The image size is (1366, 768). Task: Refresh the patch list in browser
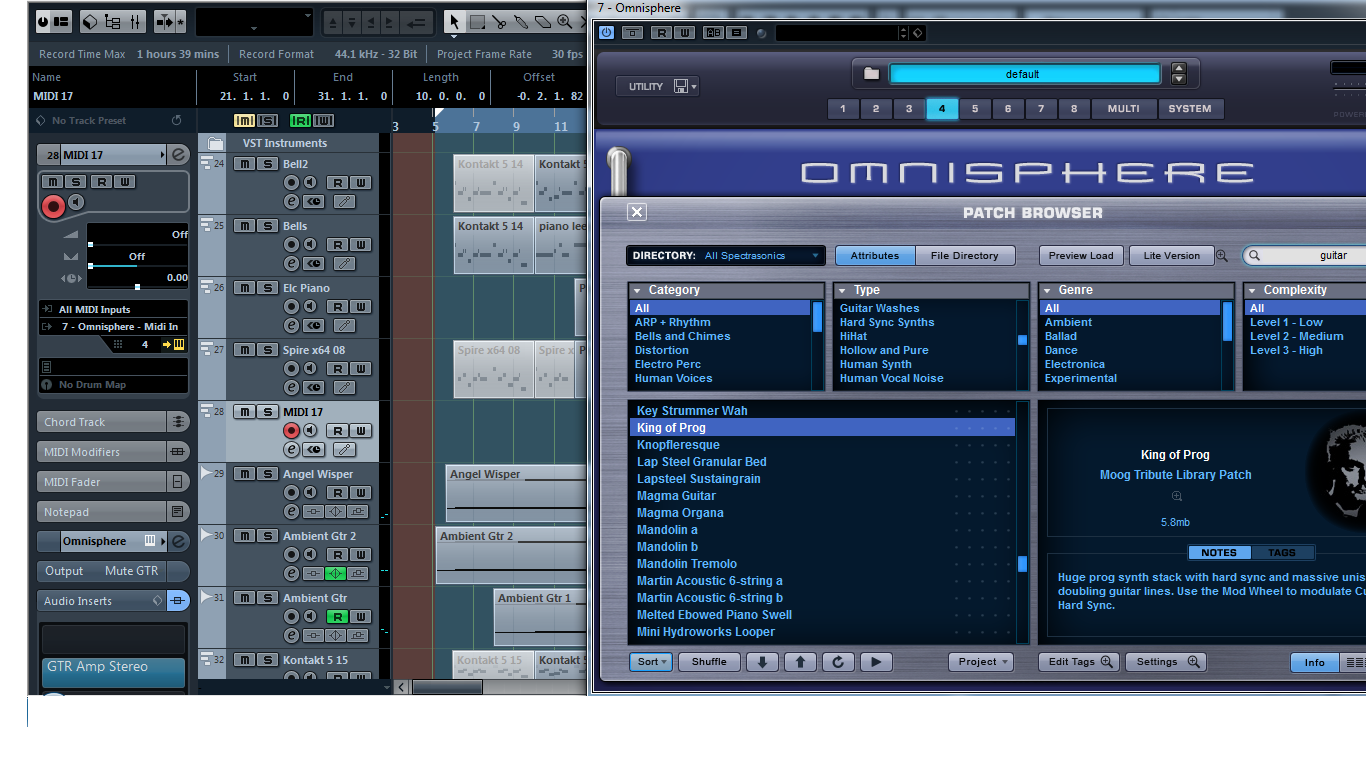(838, 662)
